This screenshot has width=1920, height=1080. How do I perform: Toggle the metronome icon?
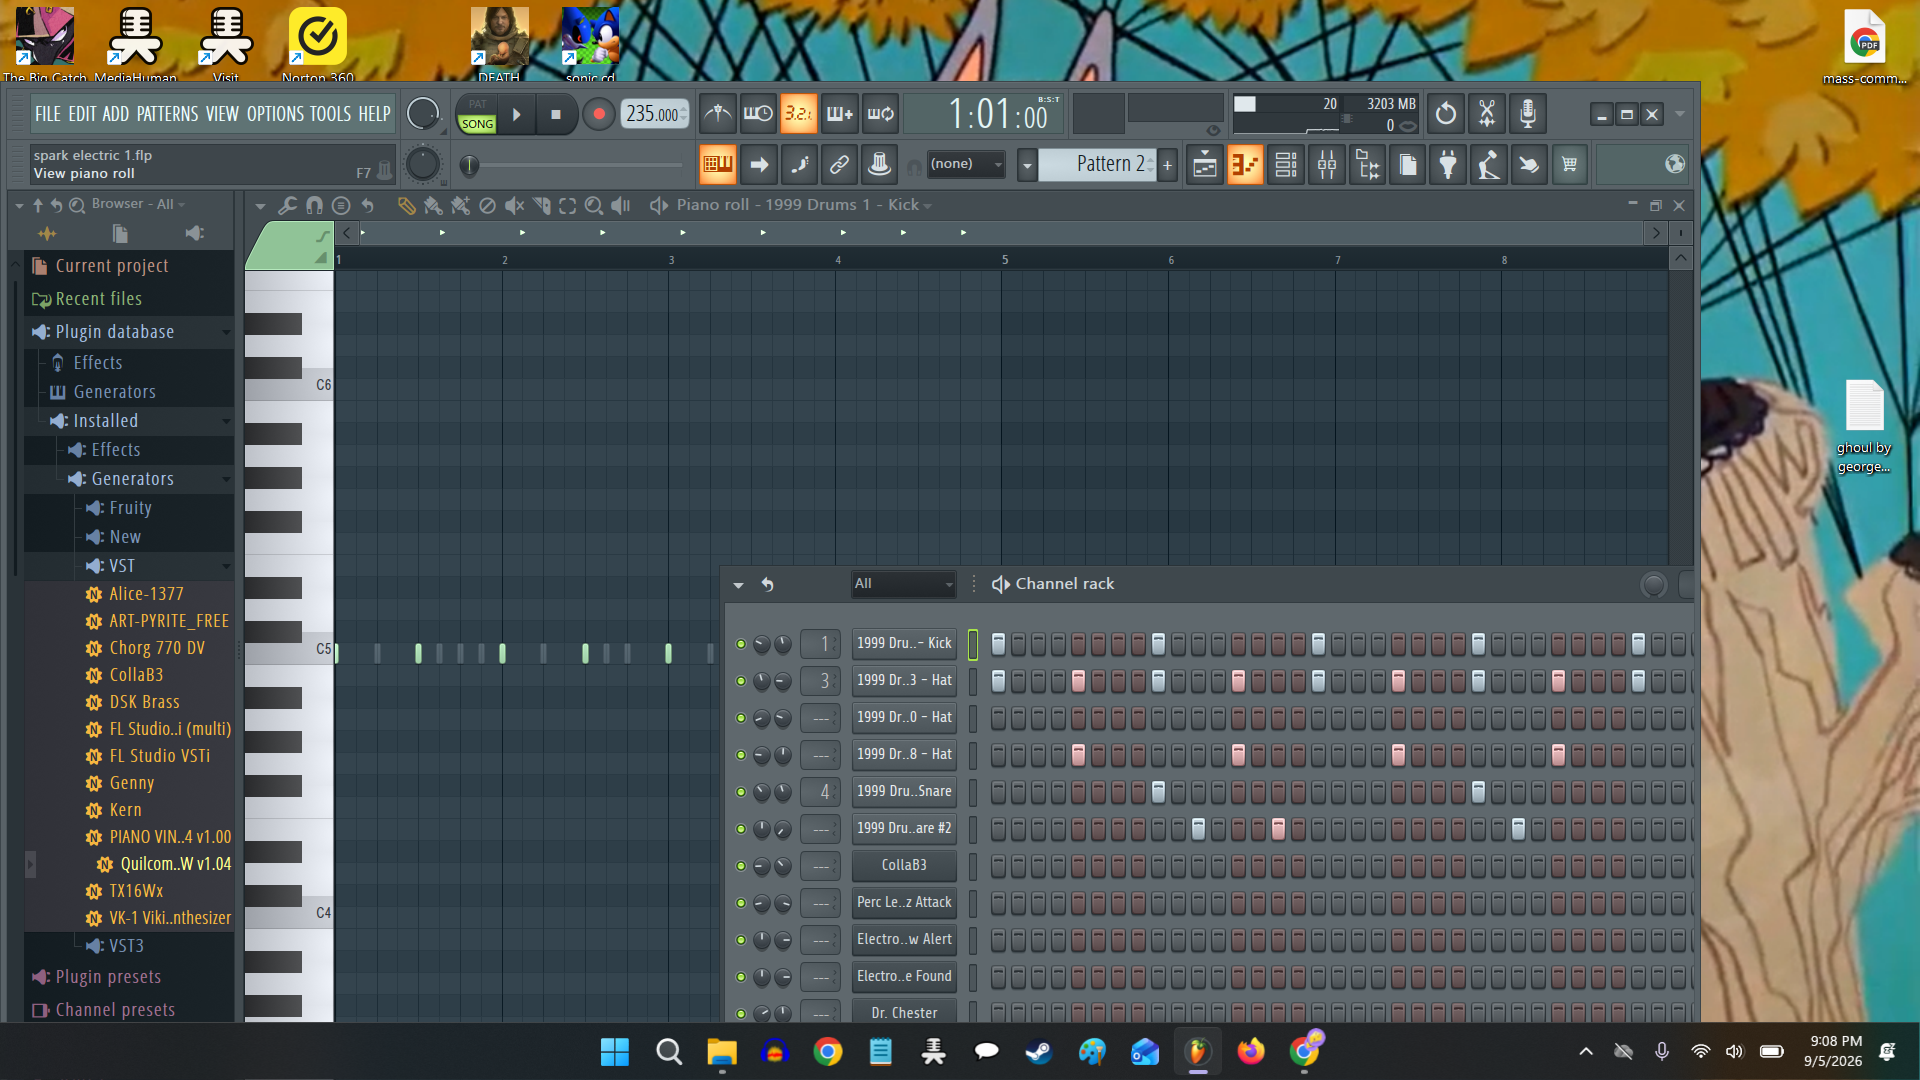[x=717, y=114]
